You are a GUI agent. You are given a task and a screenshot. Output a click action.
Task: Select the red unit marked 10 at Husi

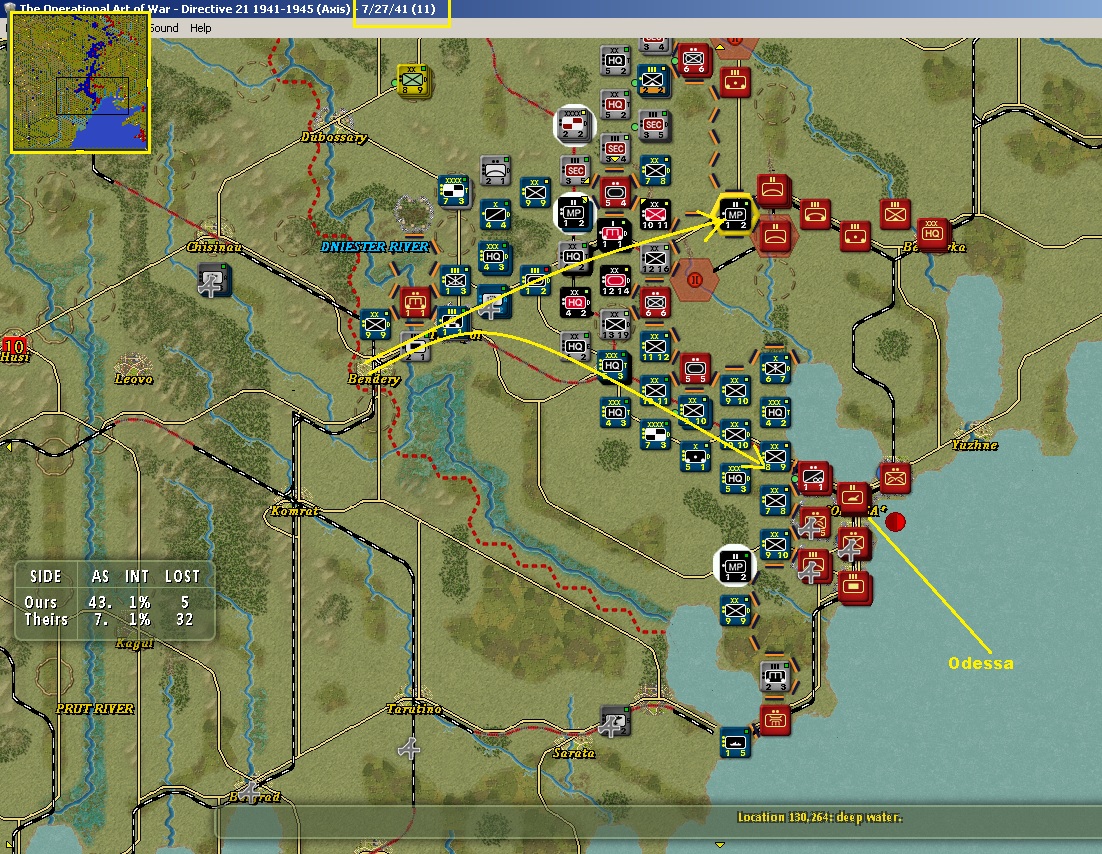tap(14, 347)
